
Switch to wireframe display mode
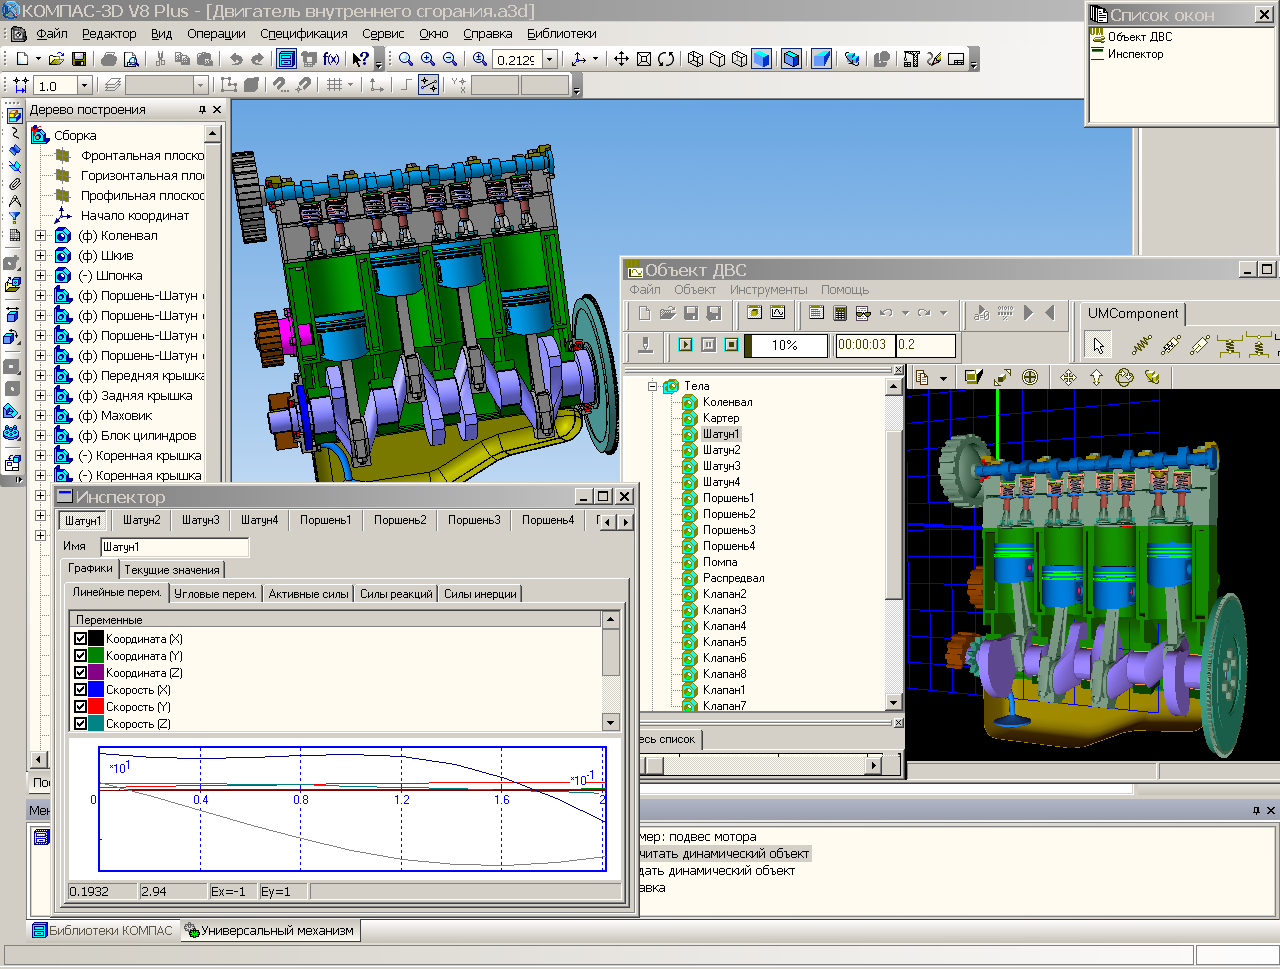click(x=695, y=59)
